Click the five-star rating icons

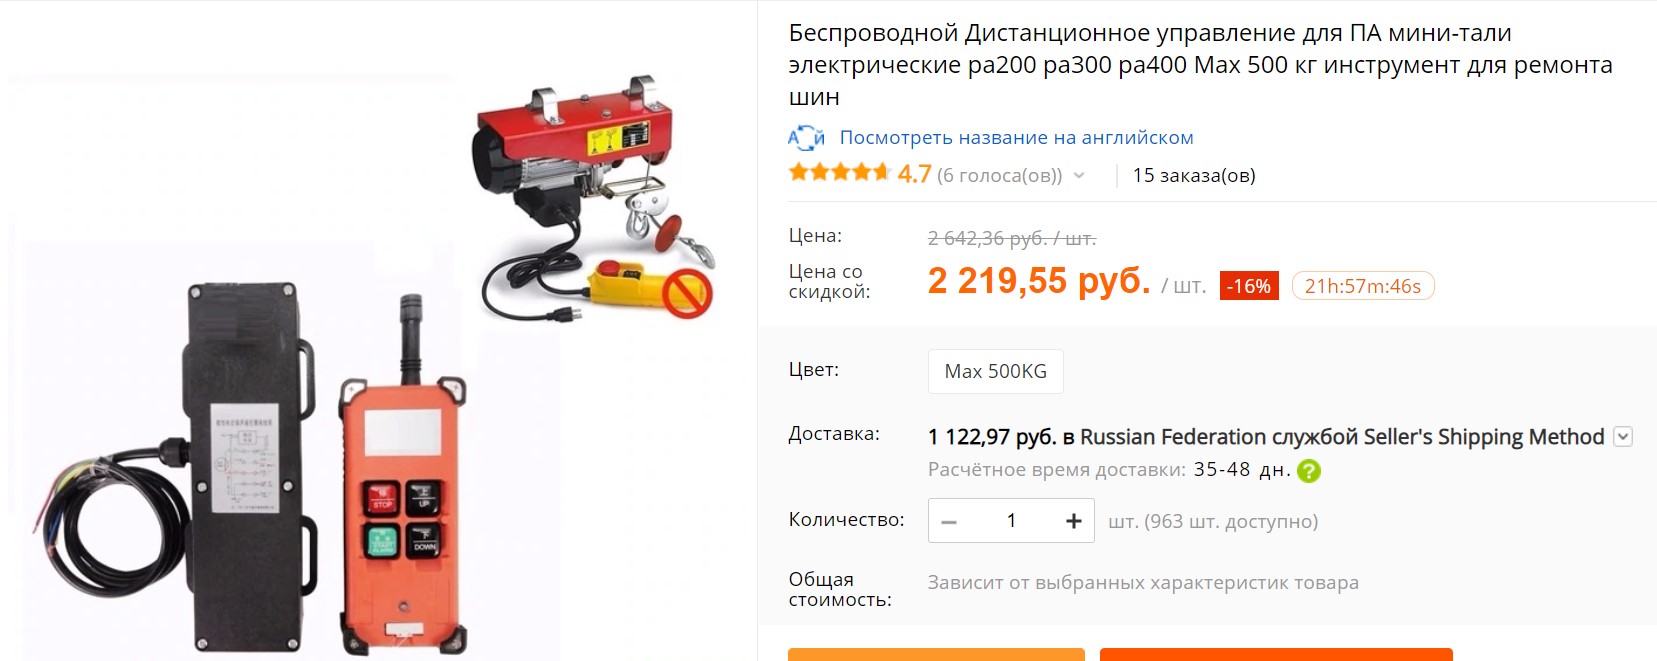(x=839, y=172)
